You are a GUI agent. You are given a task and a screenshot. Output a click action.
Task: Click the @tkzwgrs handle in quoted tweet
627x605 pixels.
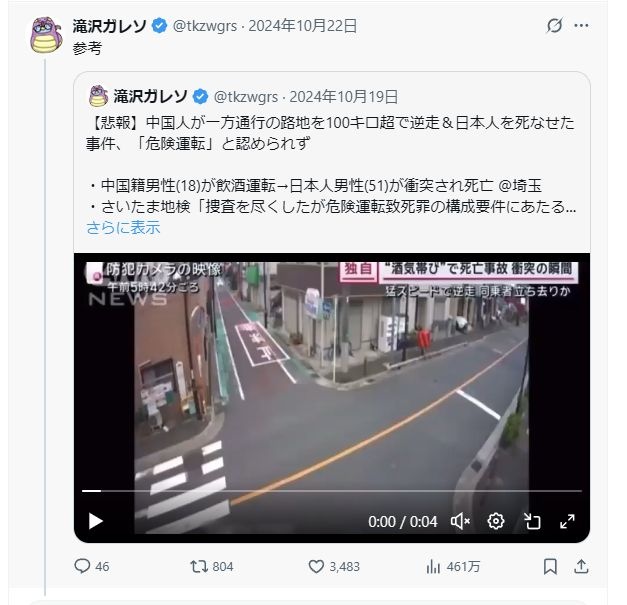pyautogui.click(x=246, y=97)
